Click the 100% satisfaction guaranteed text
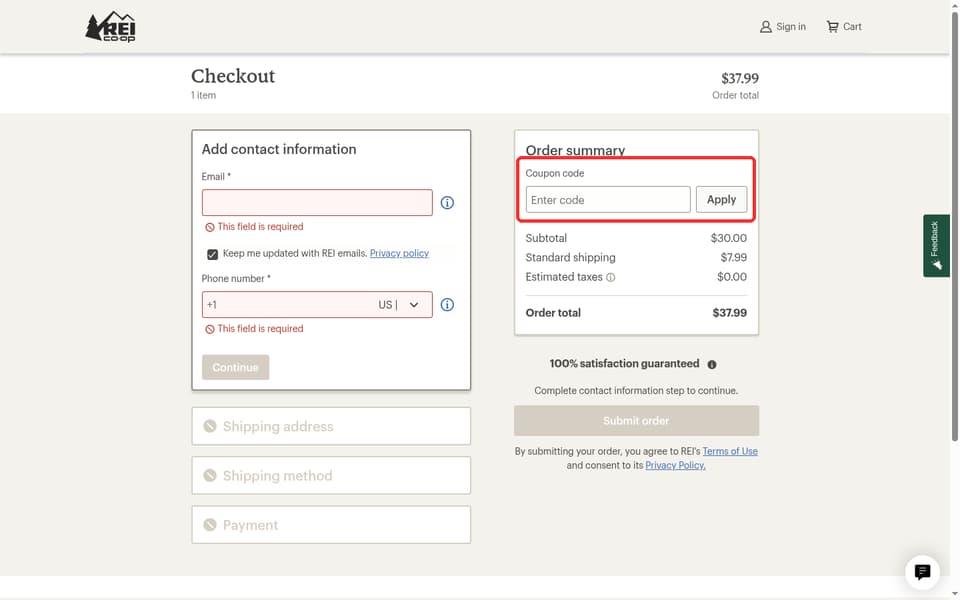 624,364
